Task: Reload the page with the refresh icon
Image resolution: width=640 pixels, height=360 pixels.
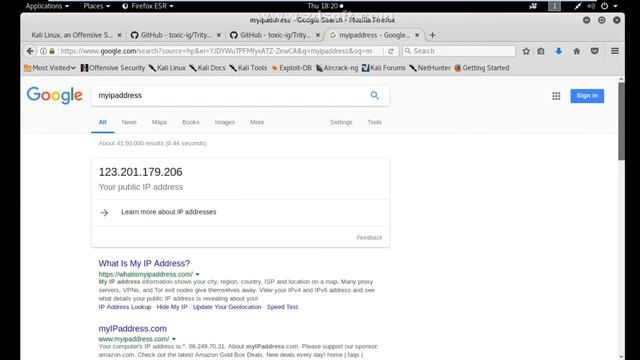Action: pos(391,51)
